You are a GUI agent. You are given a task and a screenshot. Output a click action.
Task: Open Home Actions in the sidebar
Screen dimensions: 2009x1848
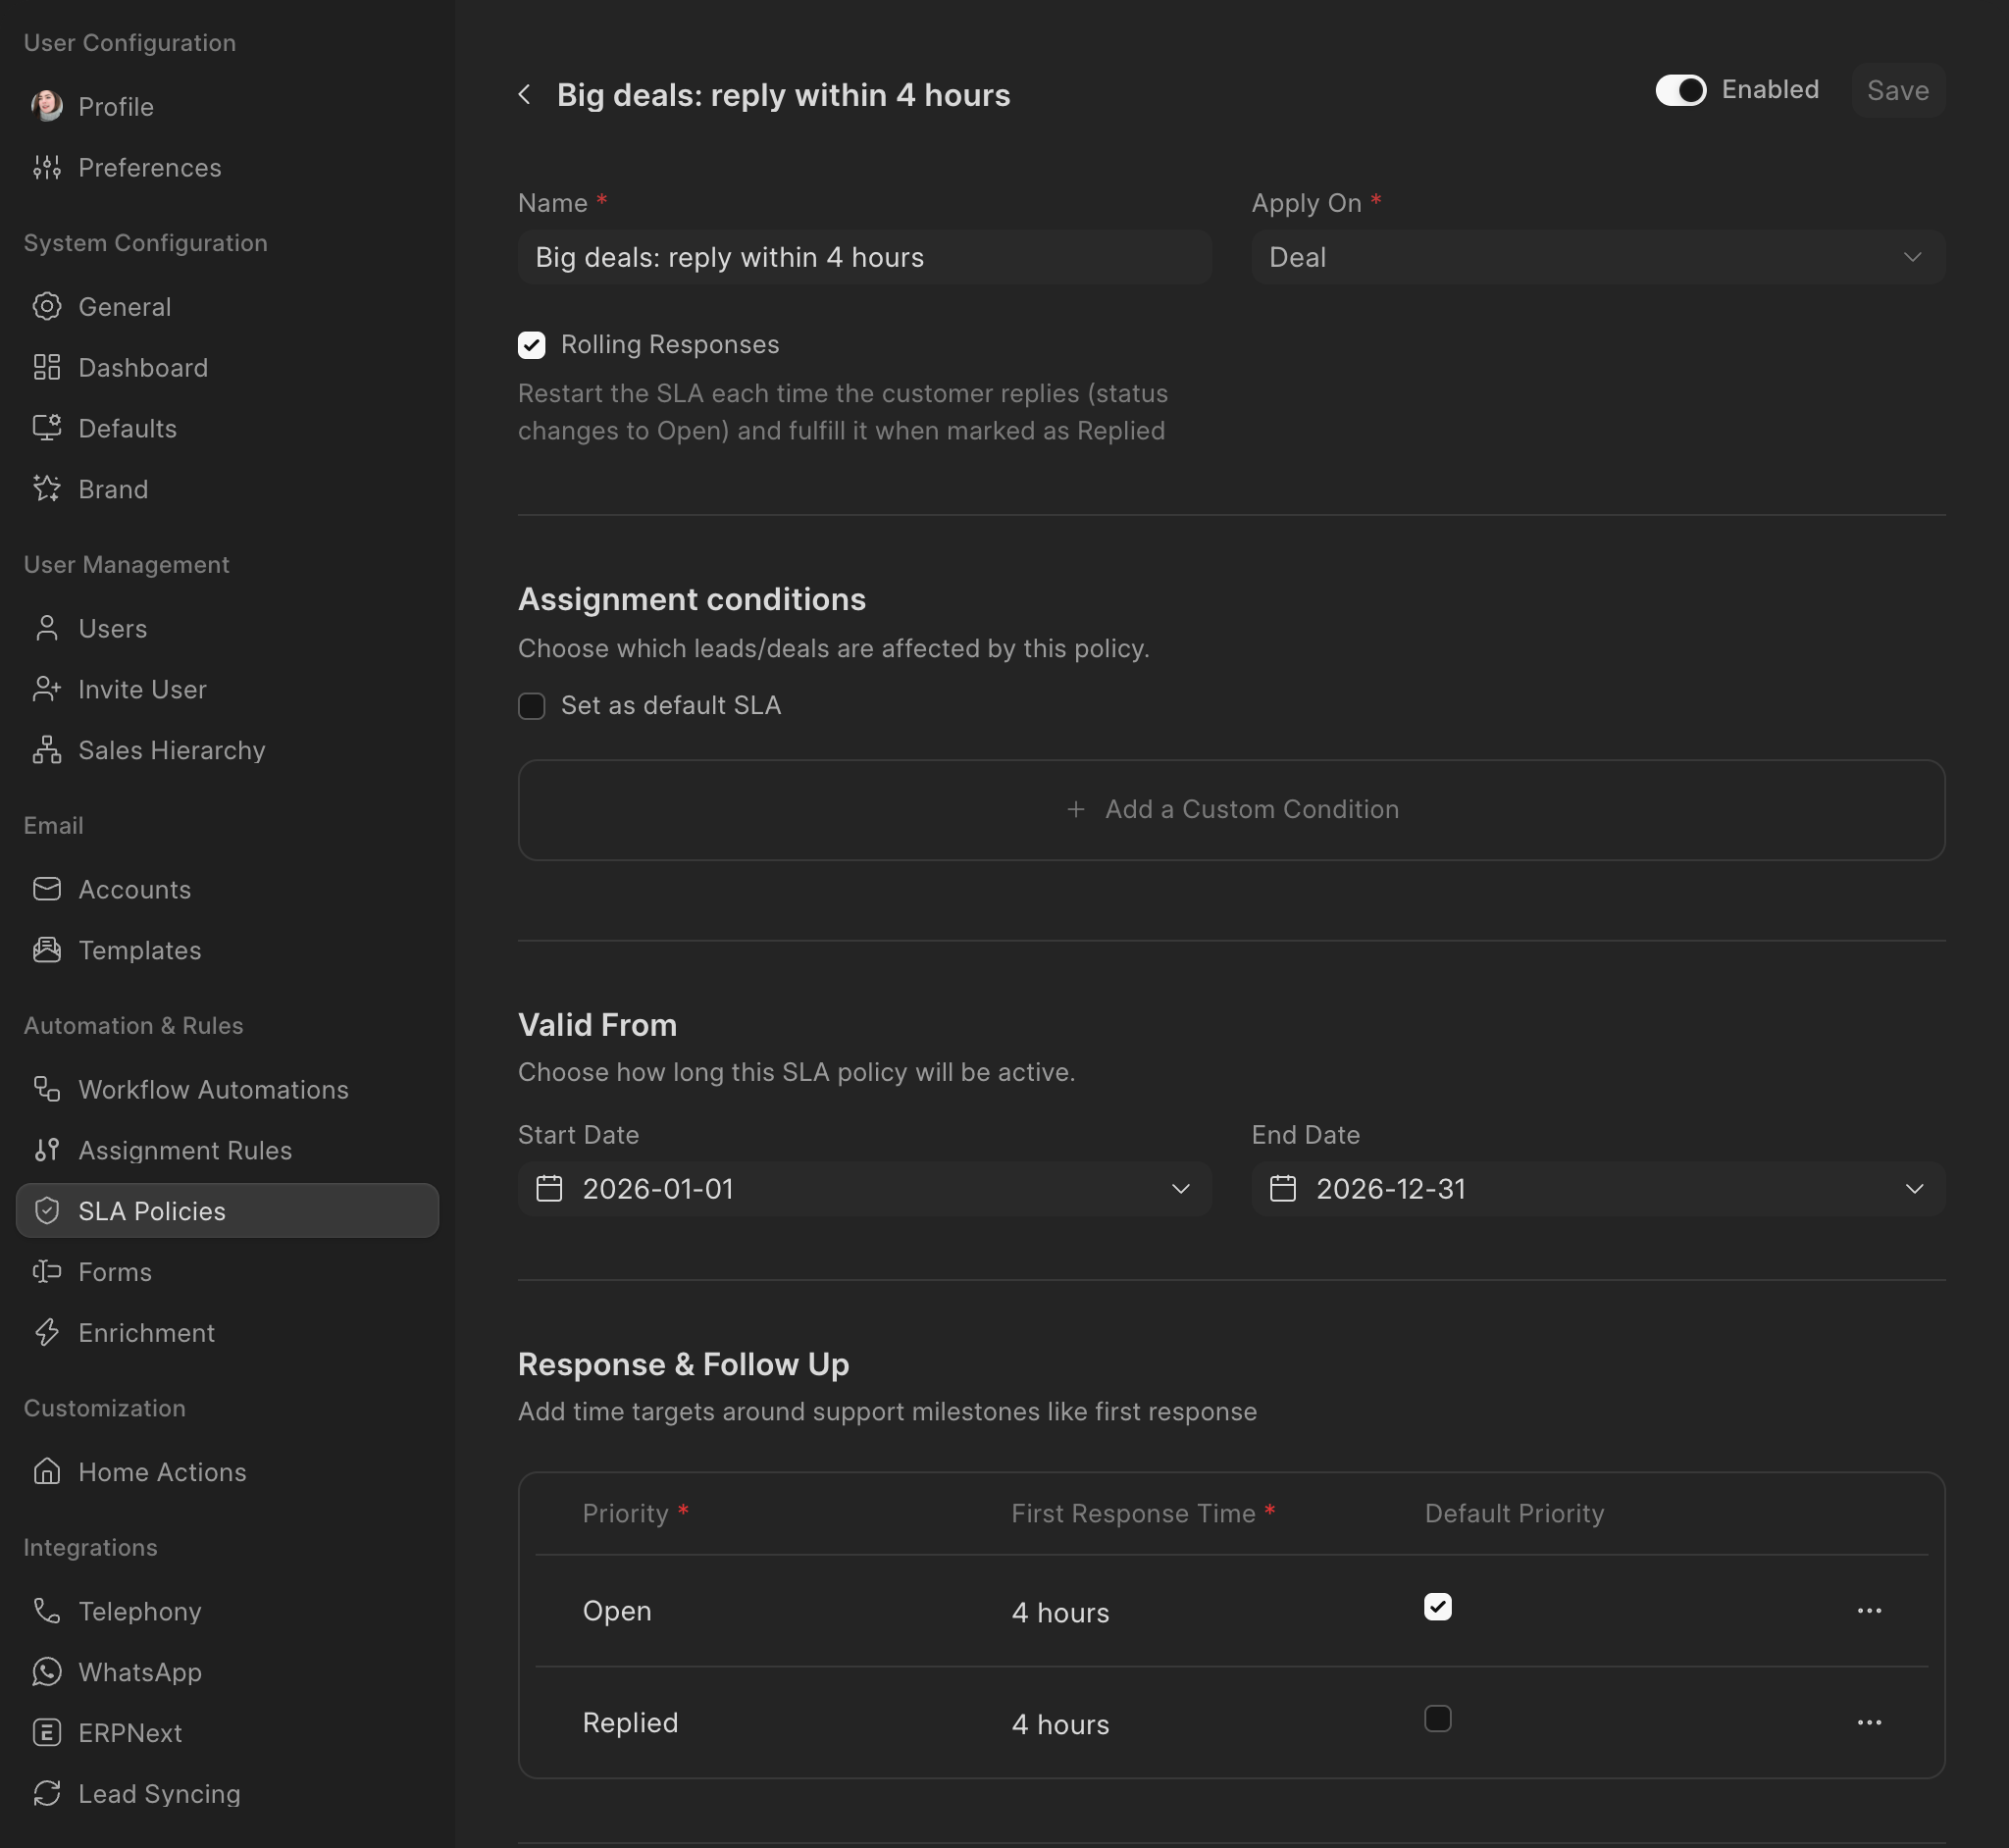pyautogui.click(x=227, y=1471)
